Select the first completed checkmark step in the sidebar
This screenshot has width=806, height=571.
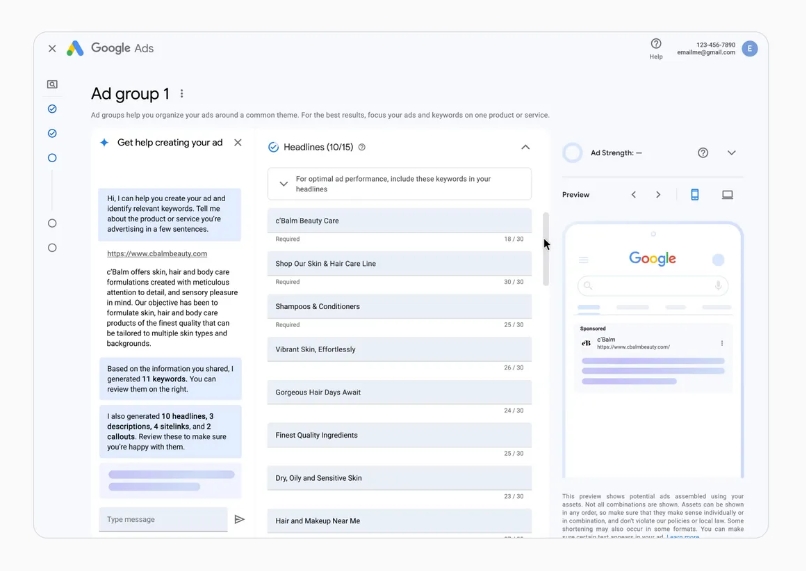pyautogui.click(x=52, y=108)
